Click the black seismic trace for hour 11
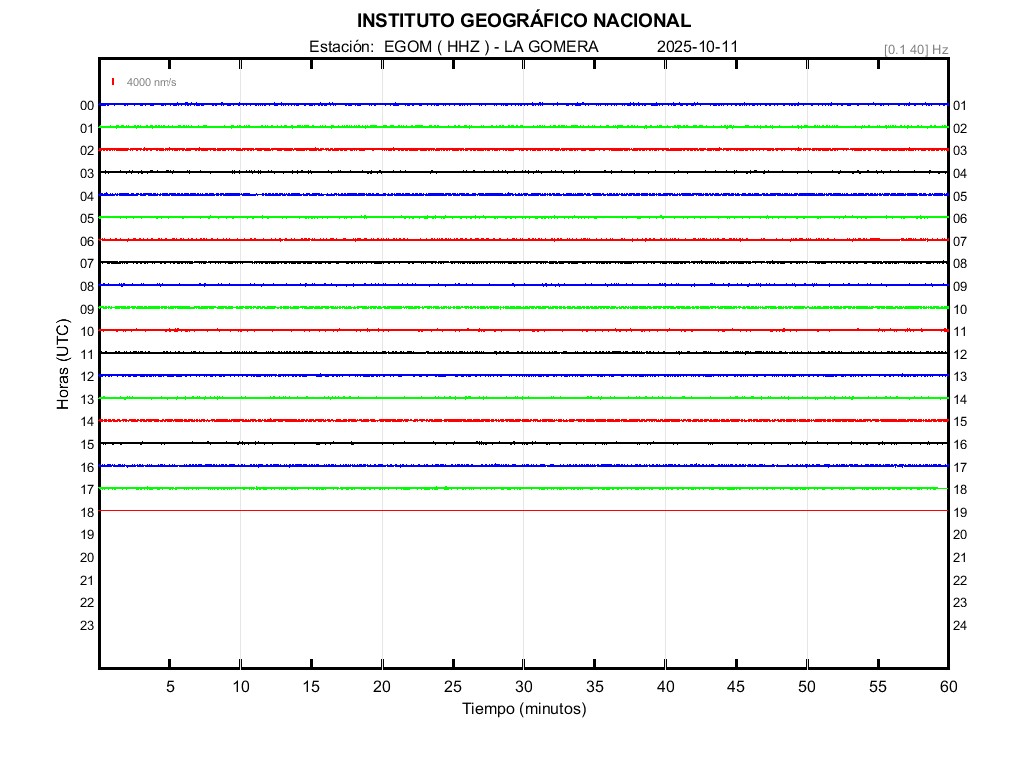 [523, 352]
